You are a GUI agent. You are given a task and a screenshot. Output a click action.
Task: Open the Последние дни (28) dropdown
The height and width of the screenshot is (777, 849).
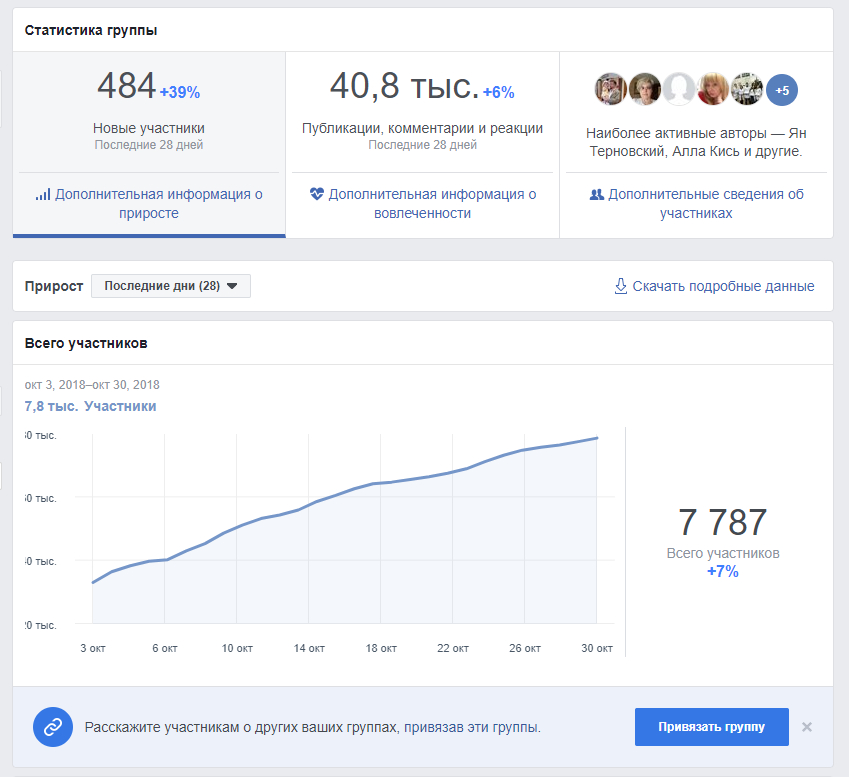[x=171, y=286]
